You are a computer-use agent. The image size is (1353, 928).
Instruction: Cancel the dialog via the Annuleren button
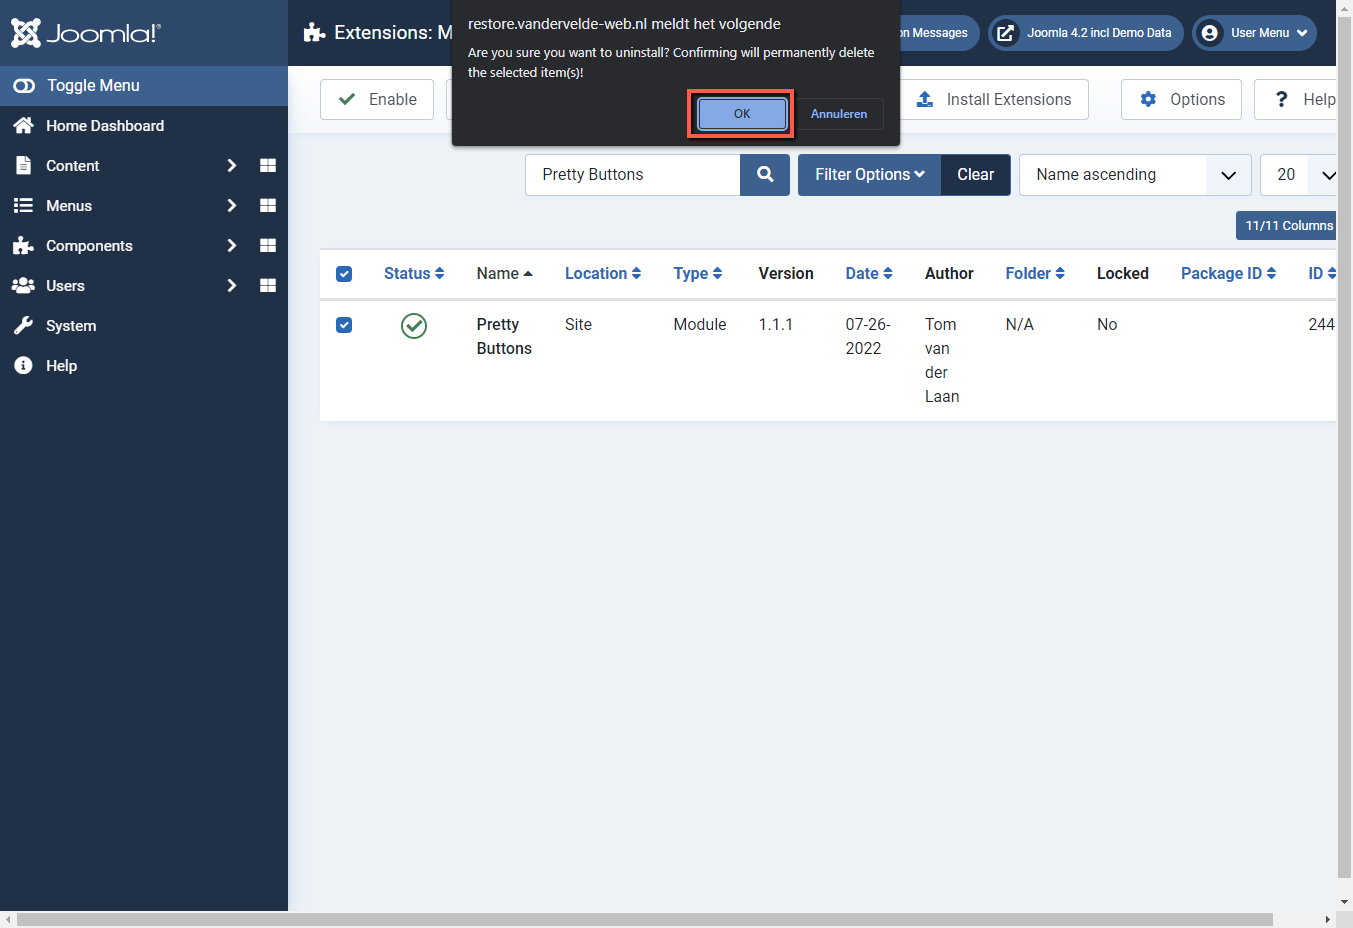pos(839,113)
